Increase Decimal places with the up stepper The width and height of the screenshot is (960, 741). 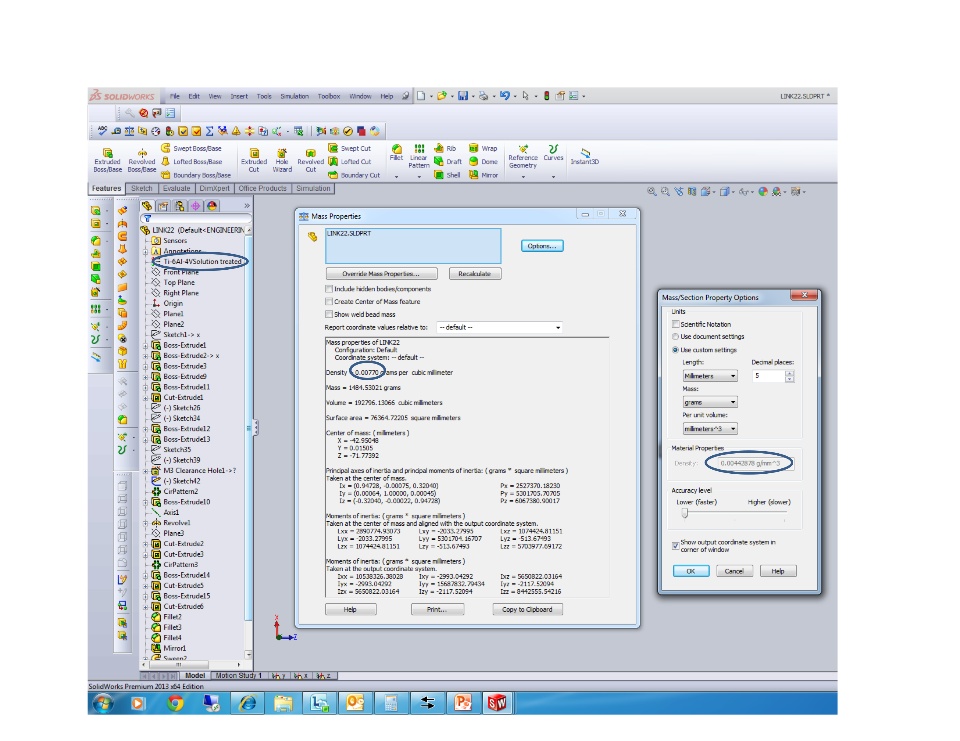click(789, 373)
